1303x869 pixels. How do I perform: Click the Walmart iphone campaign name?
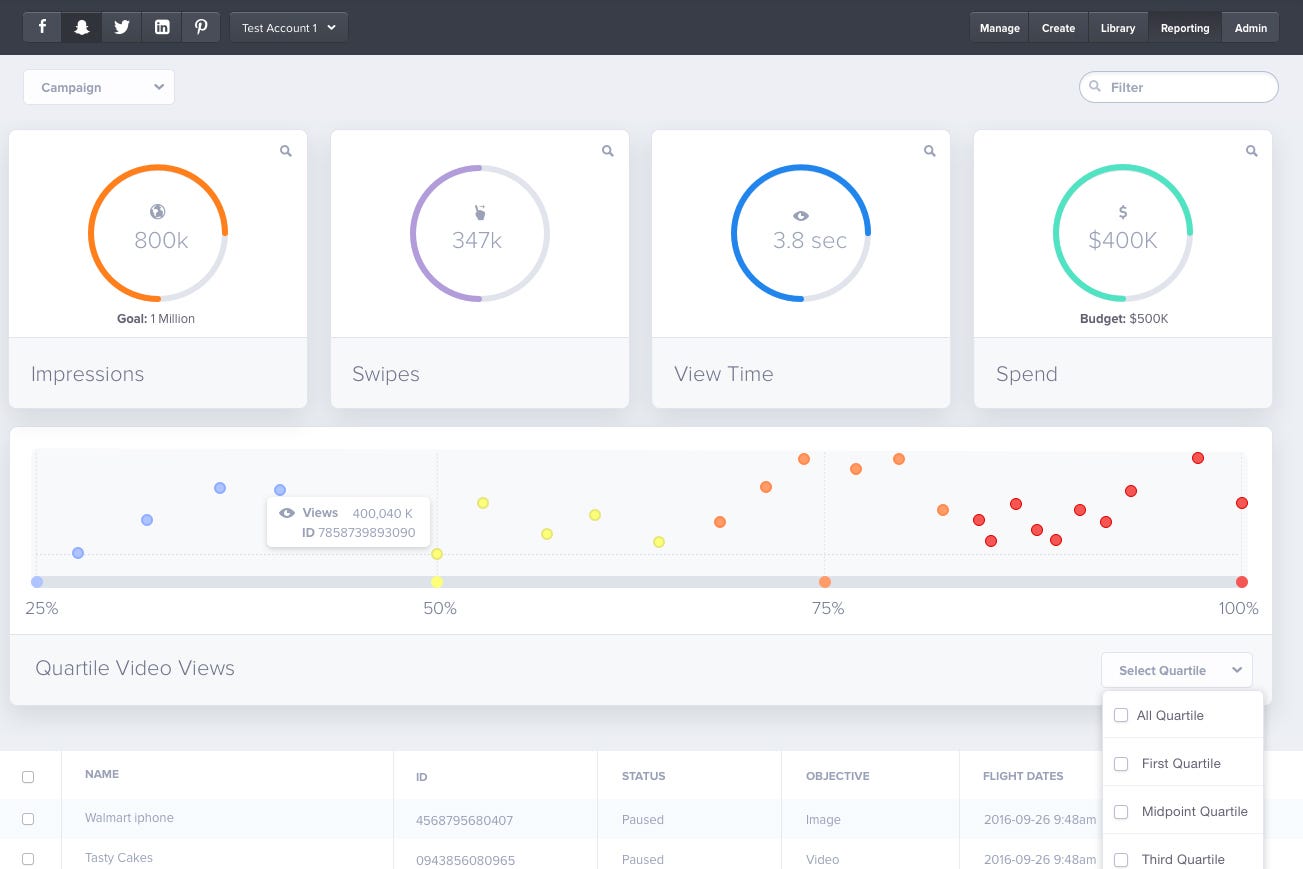tap(129, 818)
